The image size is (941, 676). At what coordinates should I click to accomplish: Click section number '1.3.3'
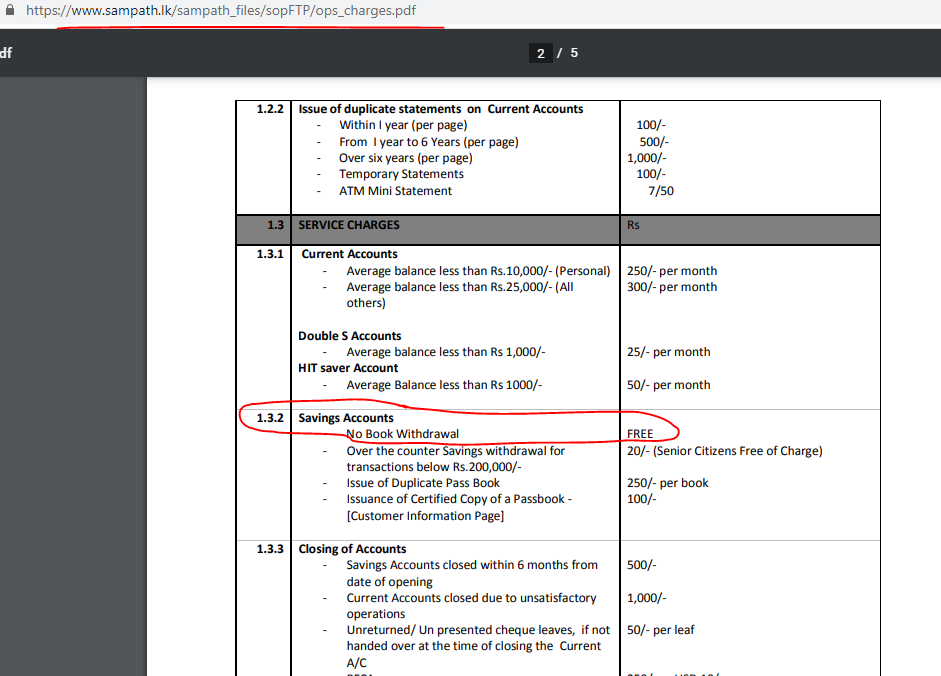[x=270, y=549]
